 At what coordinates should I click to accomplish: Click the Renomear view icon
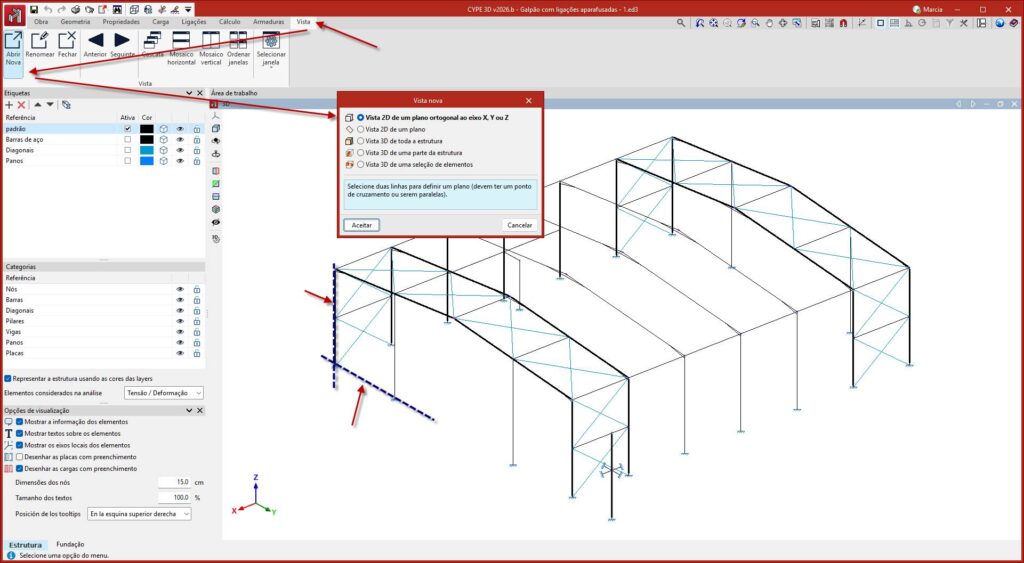[x=40, y=42]
